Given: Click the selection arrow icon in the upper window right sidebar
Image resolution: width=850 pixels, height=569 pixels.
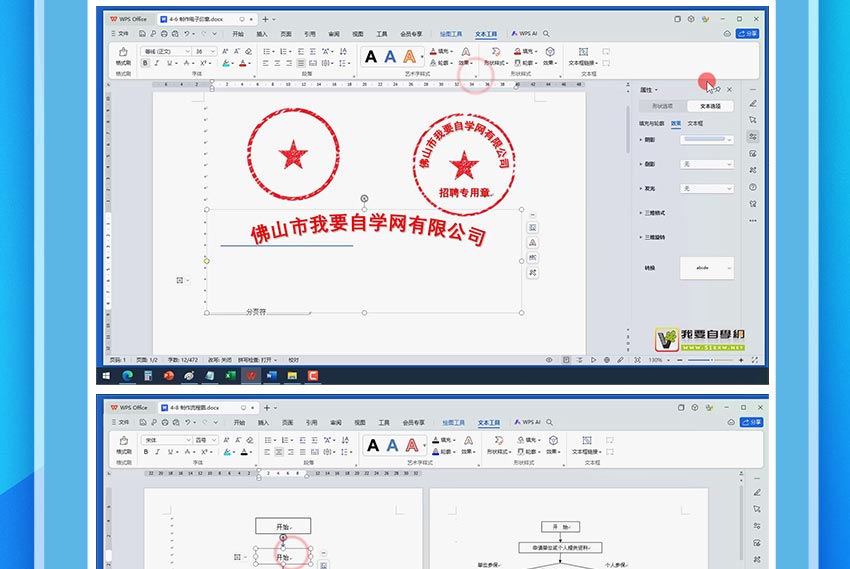Looking at the screenshot, I should 753,120.
